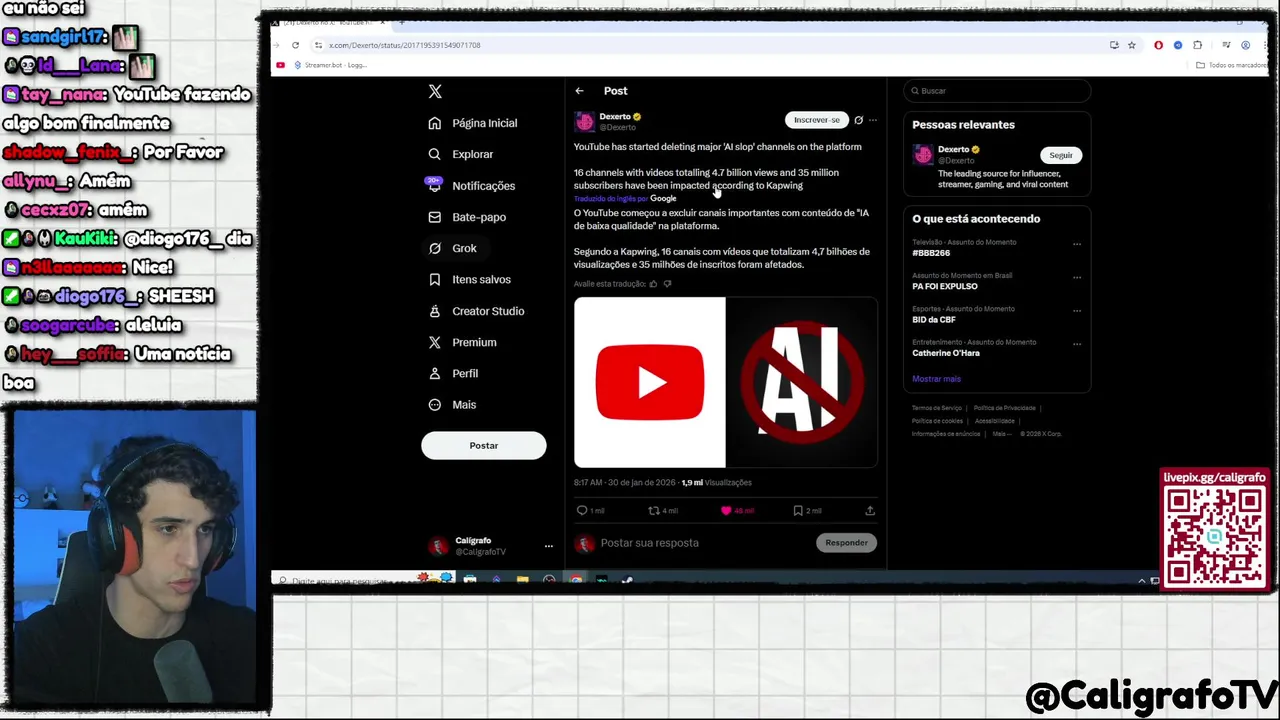The width and height of the screenshot is (1280, 720).
Task: Give thumbs down to the translation
Action: [667, 284]
